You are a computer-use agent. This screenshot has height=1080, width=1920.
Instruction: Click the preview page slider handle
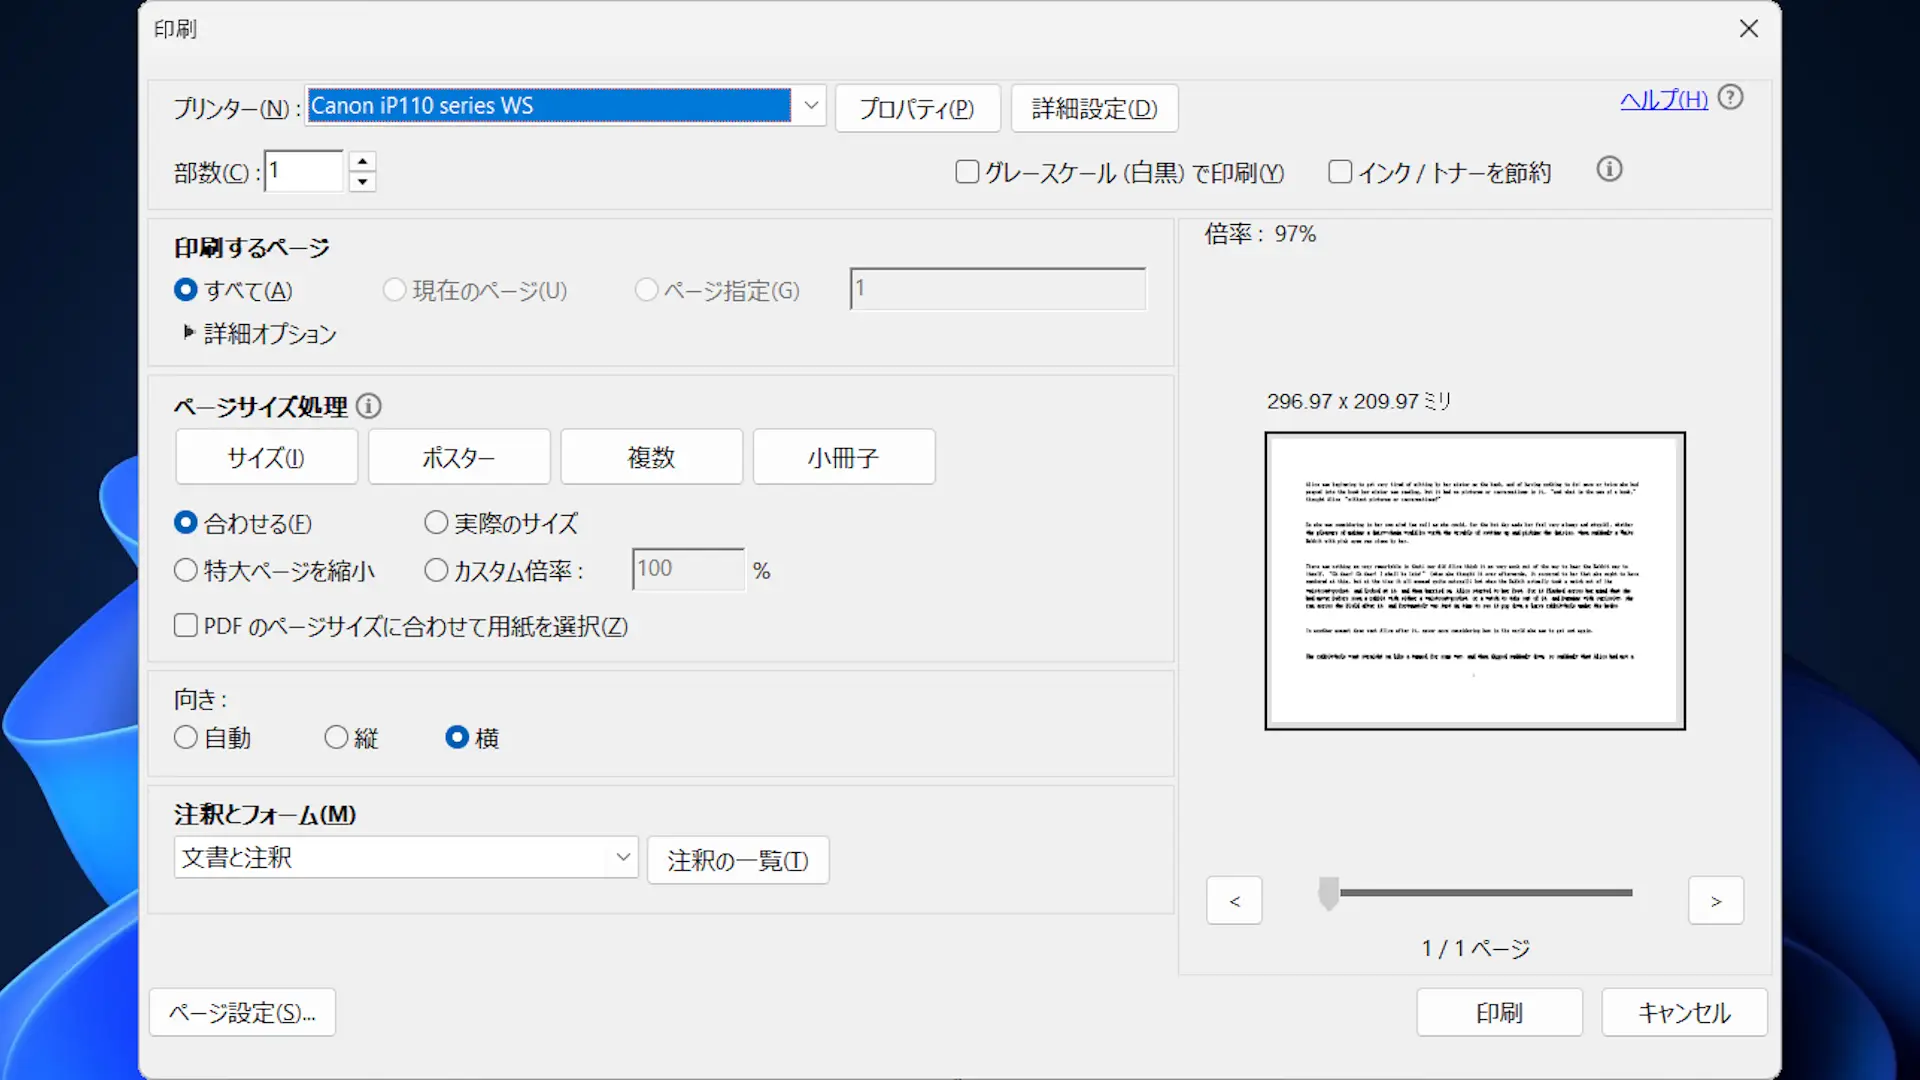pyautogui.click(x=1328, y=893)
